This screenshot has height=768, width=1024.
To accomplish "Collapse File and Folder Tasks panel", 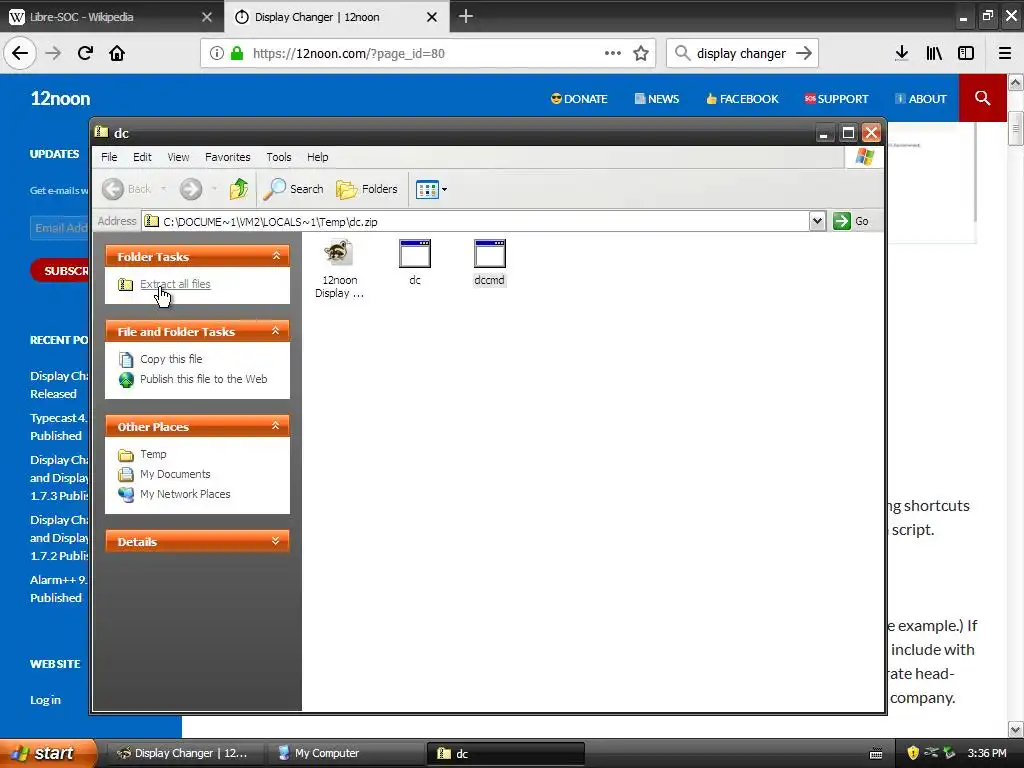I will 276,331.
